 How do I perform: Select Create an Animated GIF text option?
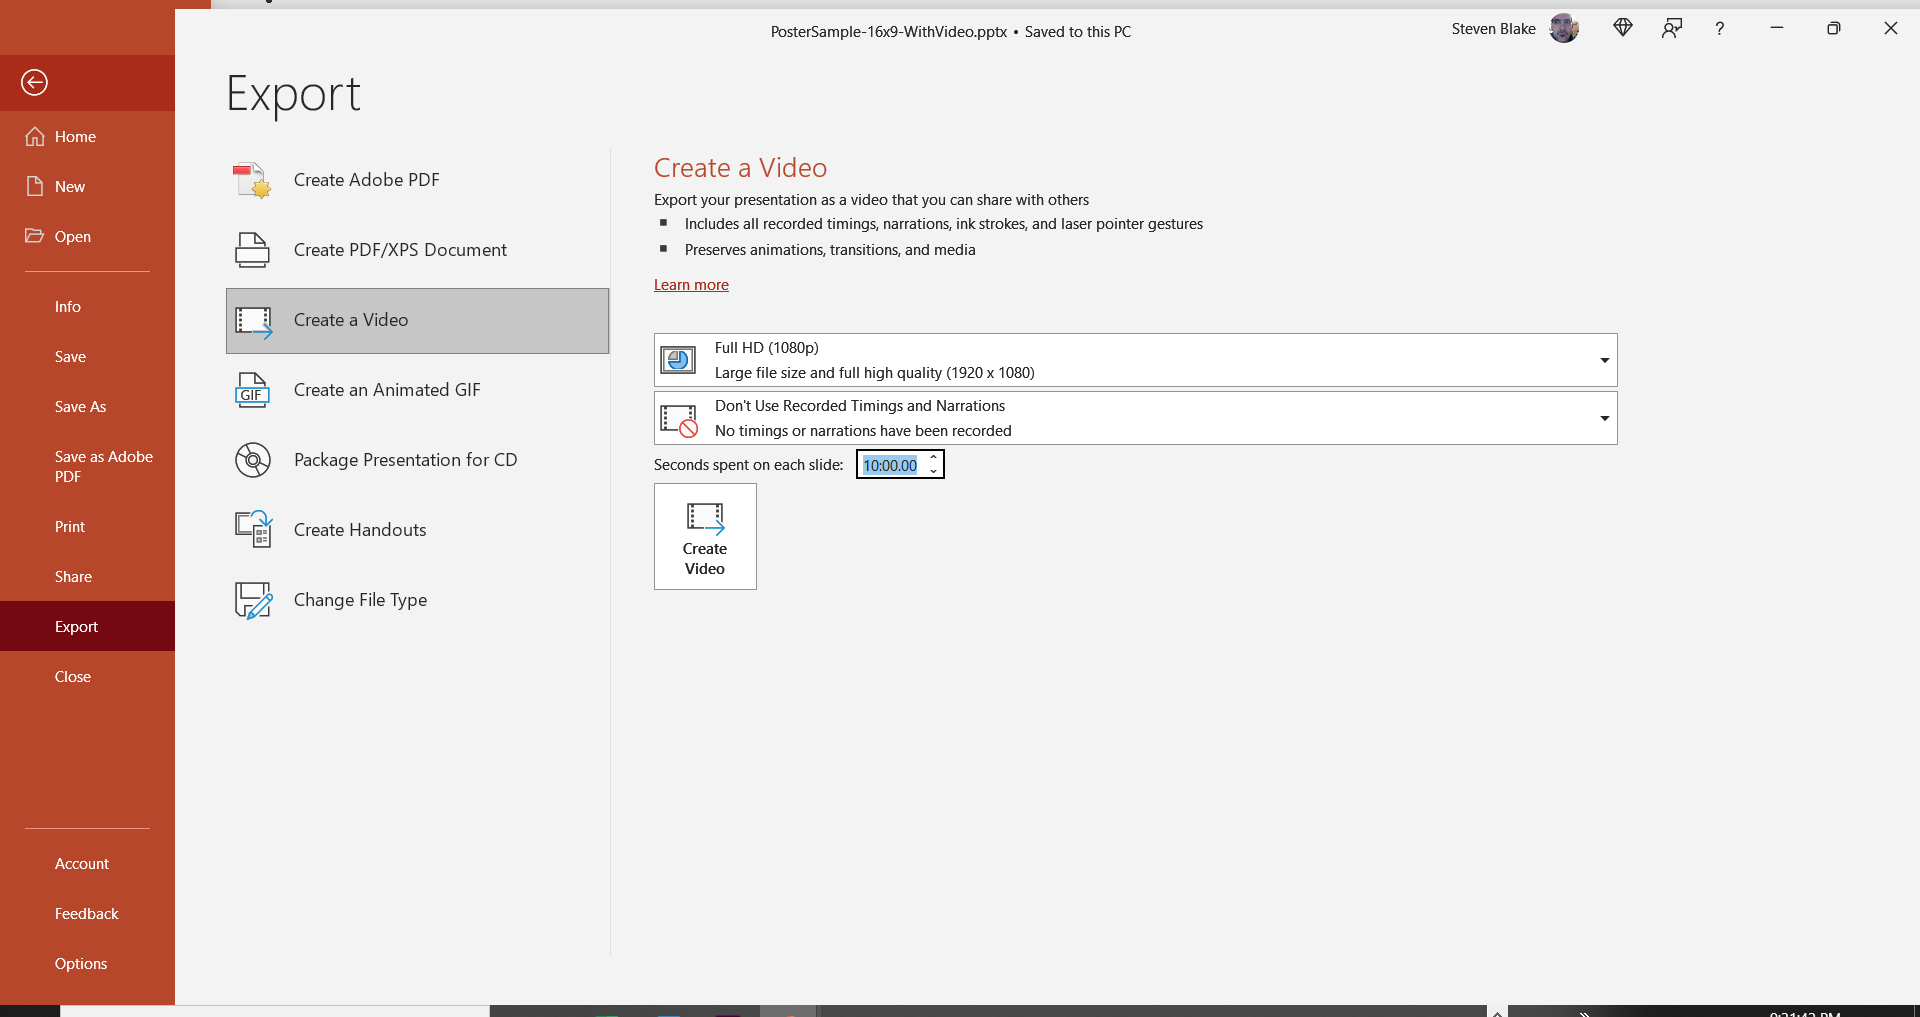[387, 390]
